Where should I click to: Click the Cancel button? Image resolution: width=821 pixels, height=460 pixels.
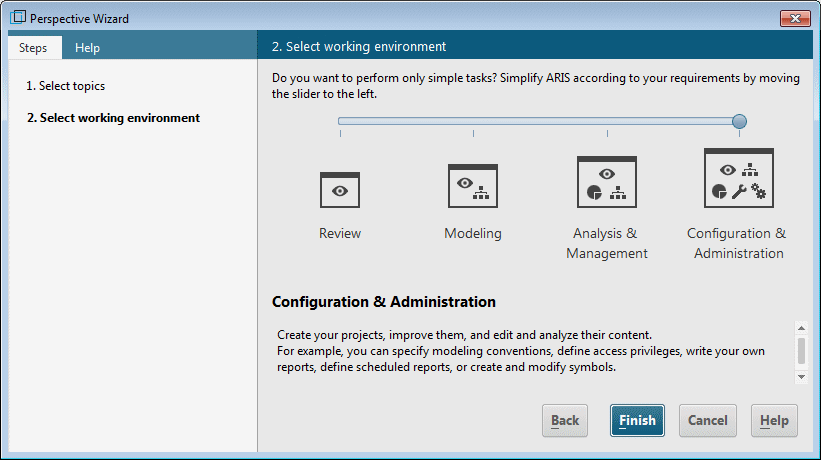click(x=708, y=420)
